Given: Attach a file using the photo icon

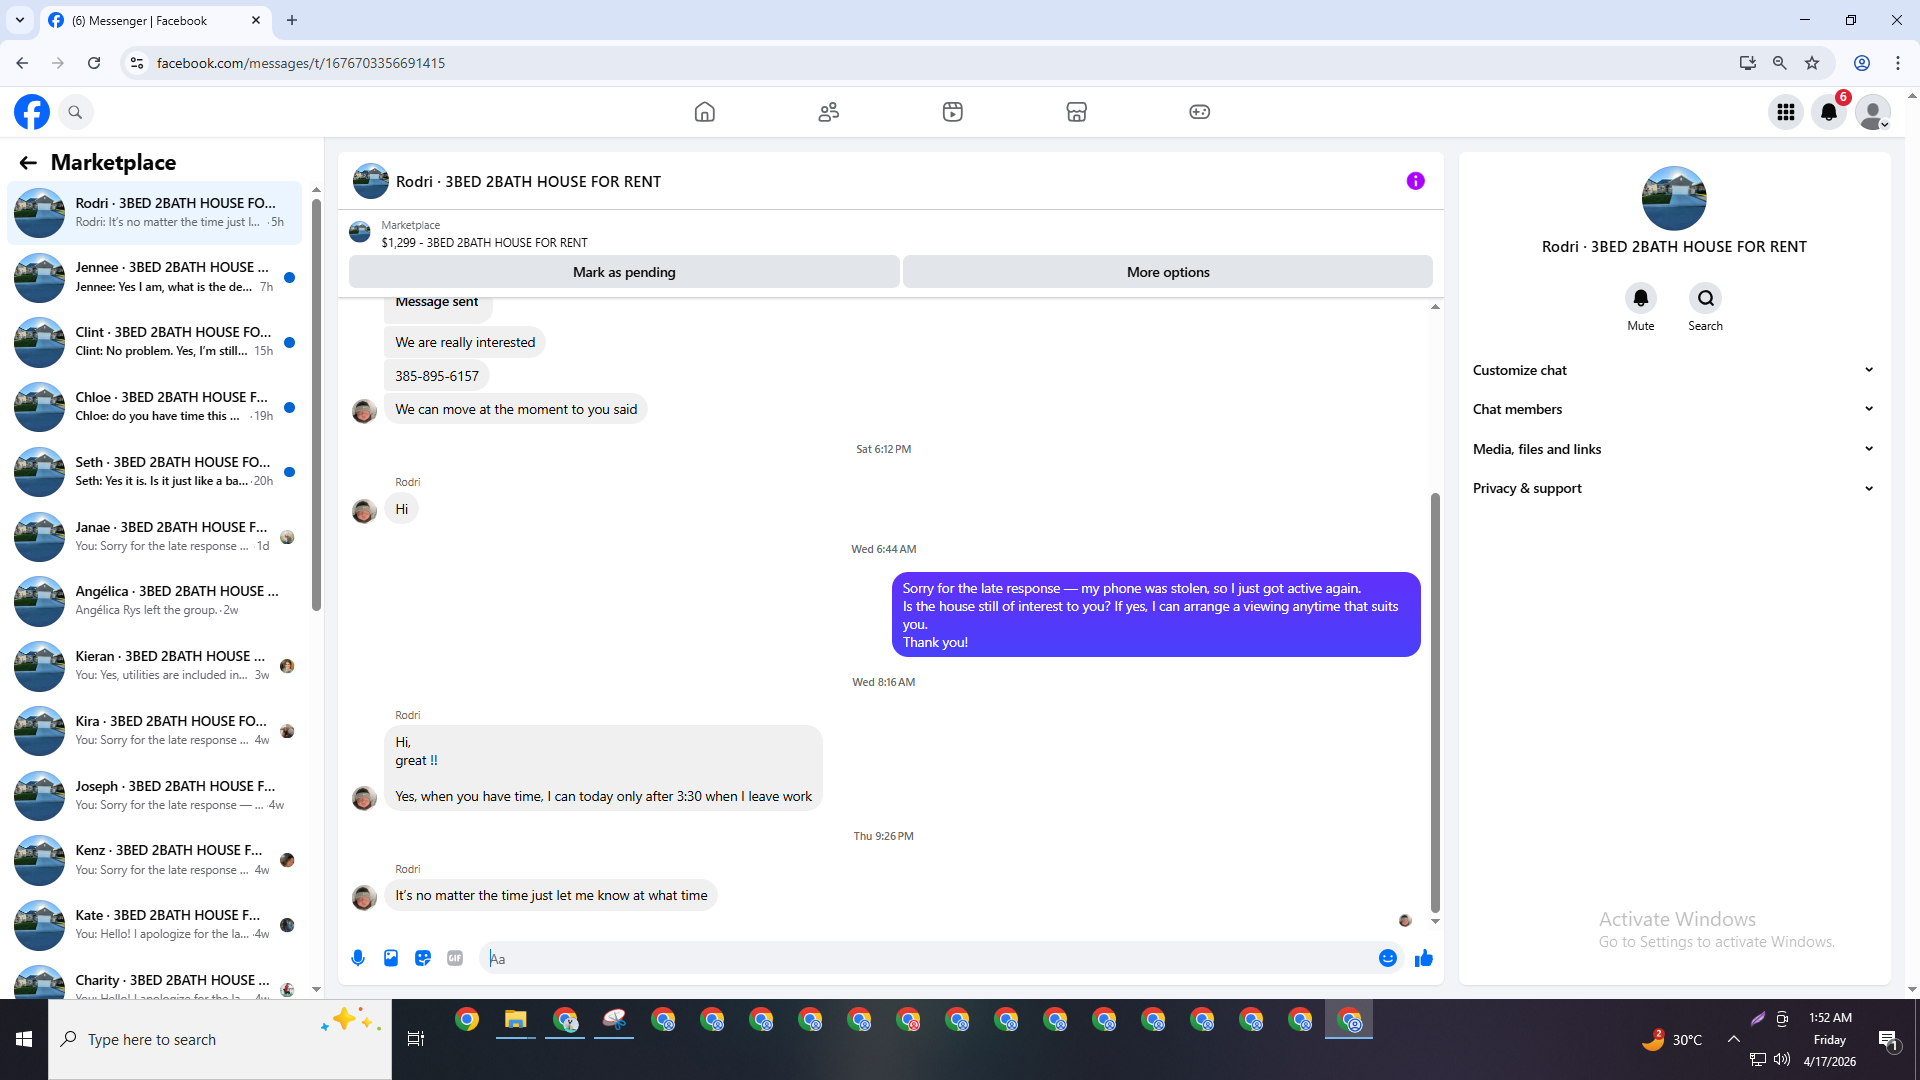Looking at the screenshot, I should tap(391, 958).
